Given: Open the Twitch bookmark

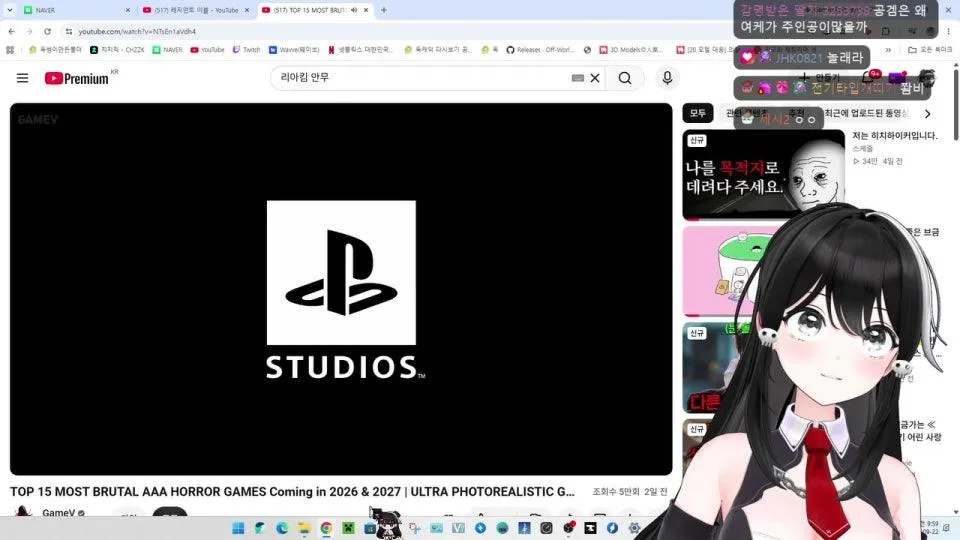Looking at the screenshot, I should [x=246, y=50].
